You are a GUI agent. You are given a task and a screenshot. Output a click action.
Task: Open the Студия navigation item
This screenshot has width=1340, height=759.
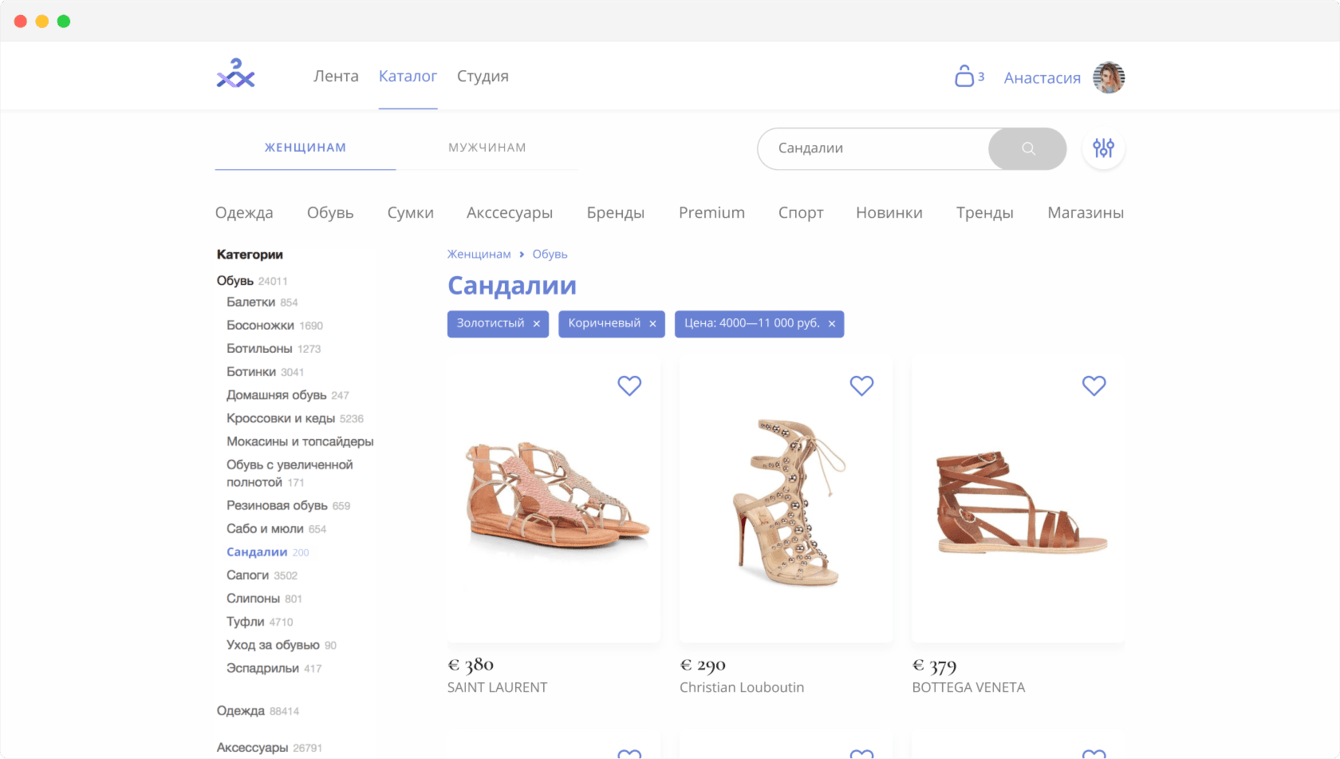click(x=482, y=76)
